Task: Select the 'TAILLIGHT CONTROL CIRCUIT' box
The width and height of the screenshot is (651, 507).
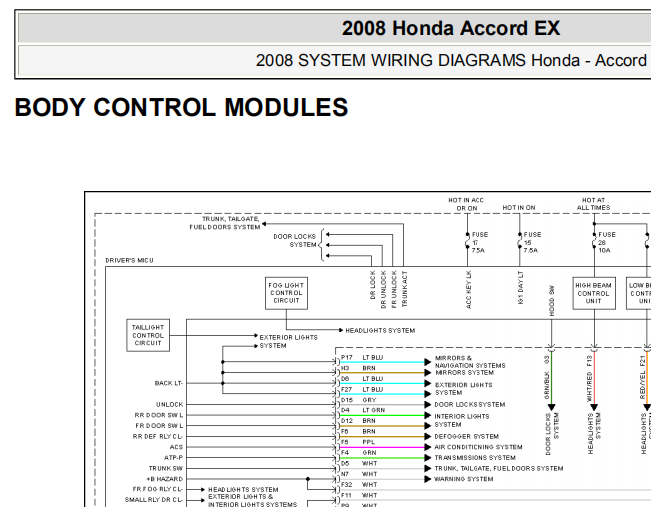Action: (148, 335)
